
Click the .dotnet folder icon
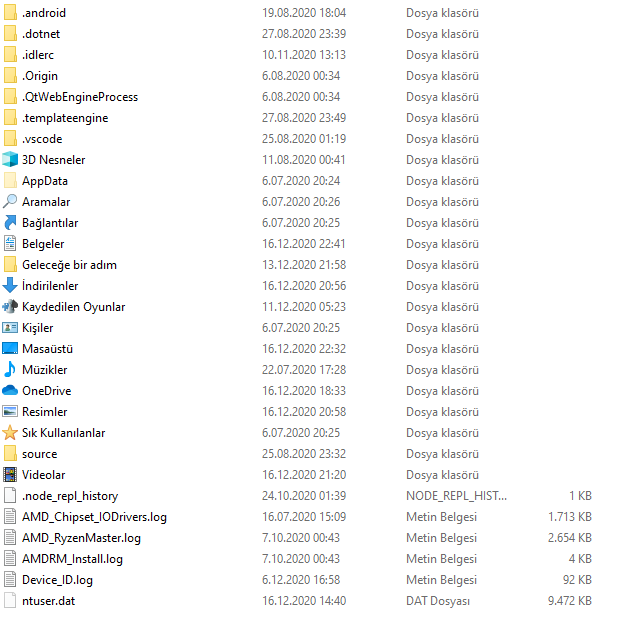[x=10, y=34]
